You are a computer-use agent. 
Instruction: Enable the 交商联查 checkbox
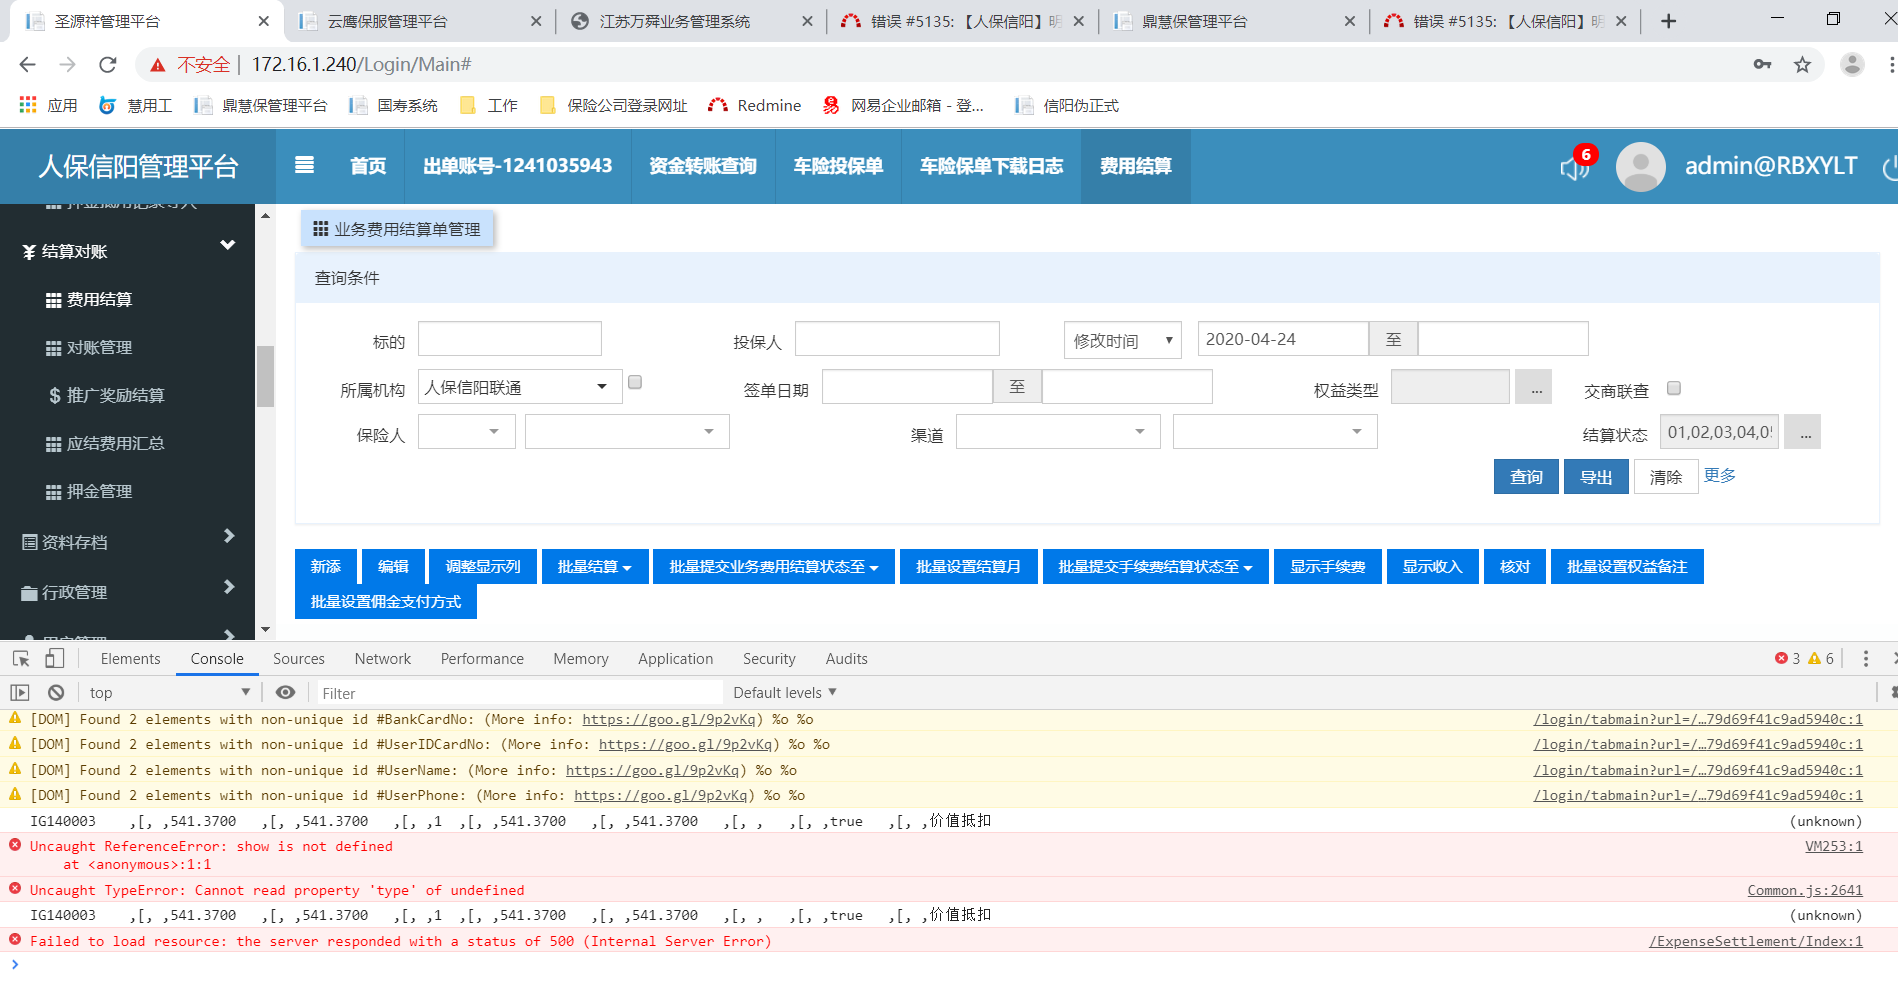click(1674, 388)
